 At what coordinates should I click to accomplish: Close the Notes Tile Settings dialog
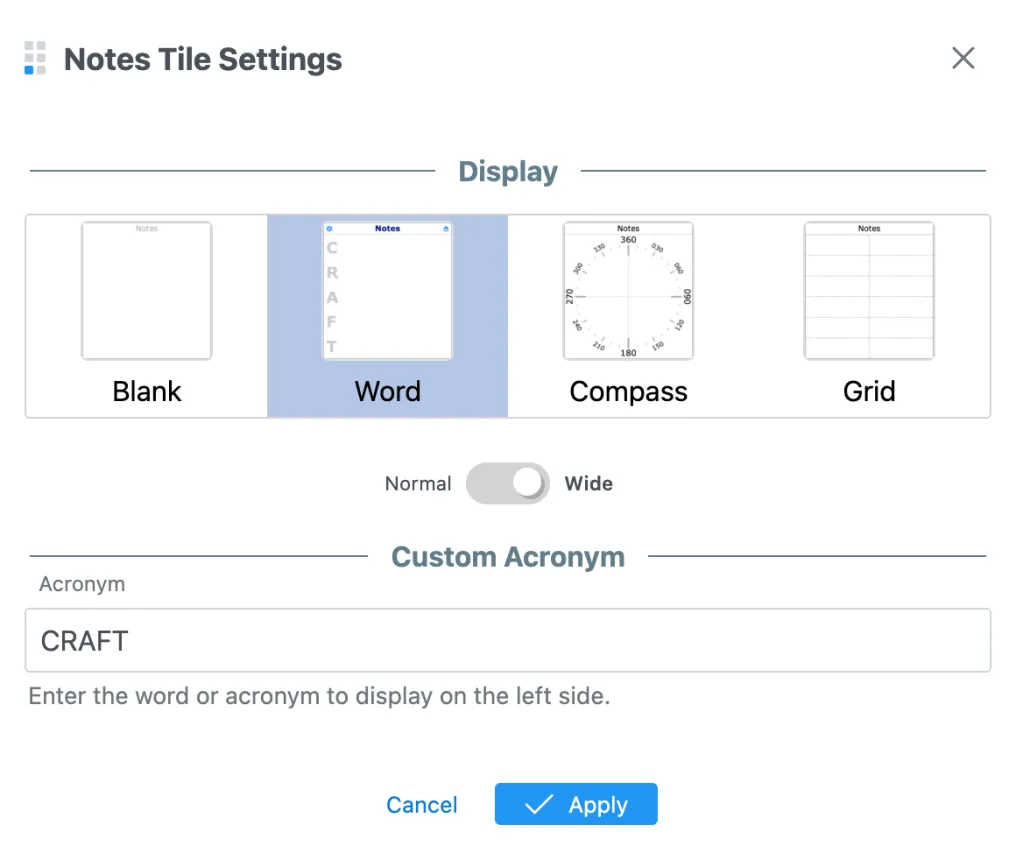pyautogui.click(x=963, y=58)
